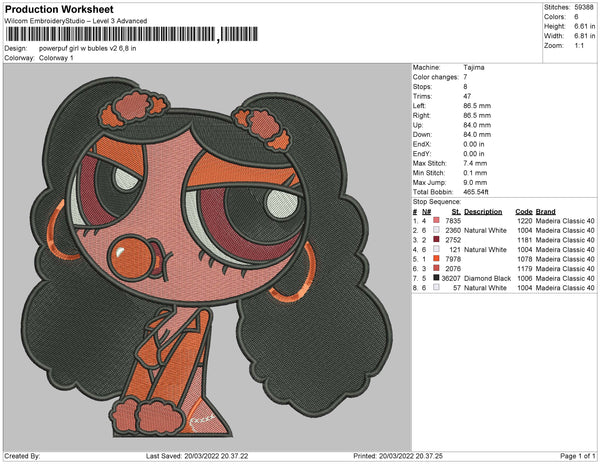Image resolution: width=600 pixels, height=464 pixels.
Task: Select the 'Down:' label
Action: coord(422,134)
